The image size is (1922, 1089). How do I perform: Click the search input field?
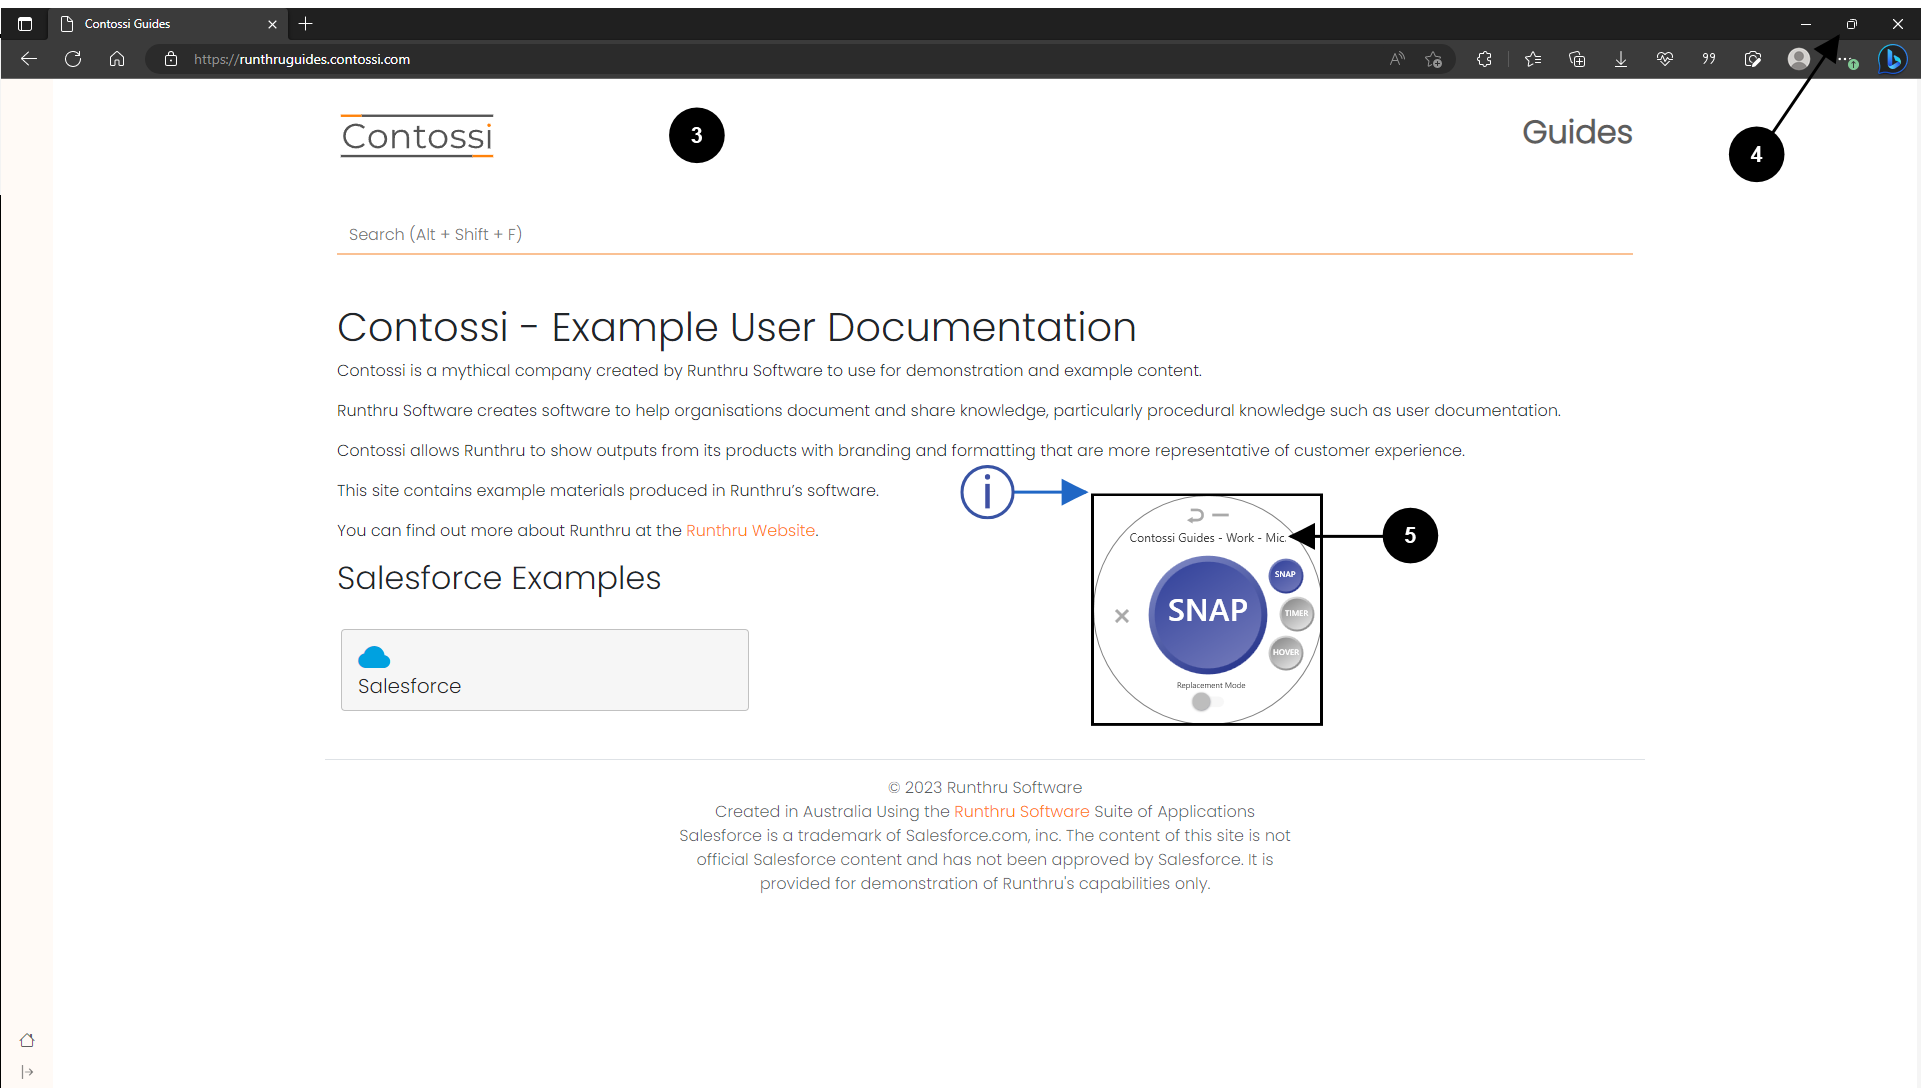[984, 234]
